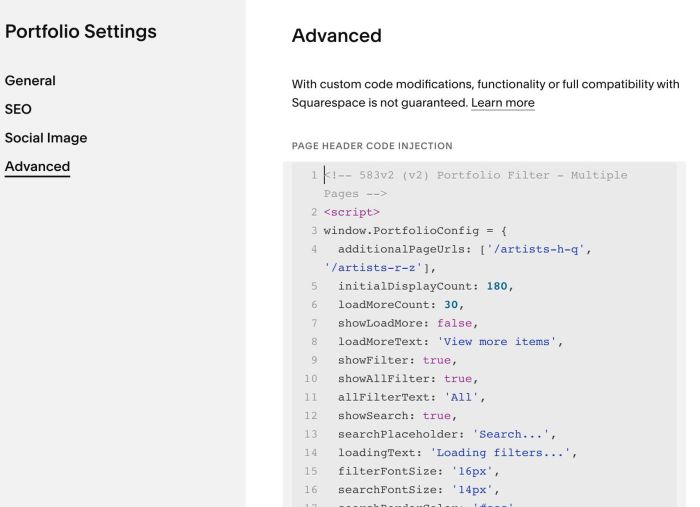This screenshot has height=507, width=700.
Task: Select the Advanced tab in sidebar
Action: click(x=38, y=166)
